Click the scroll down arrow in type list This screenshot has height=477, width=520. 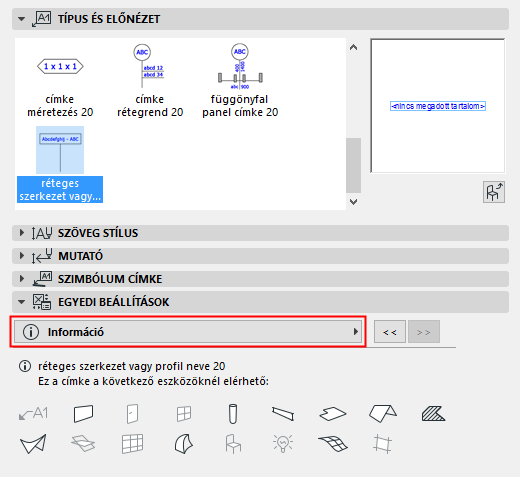pos(354,202)
